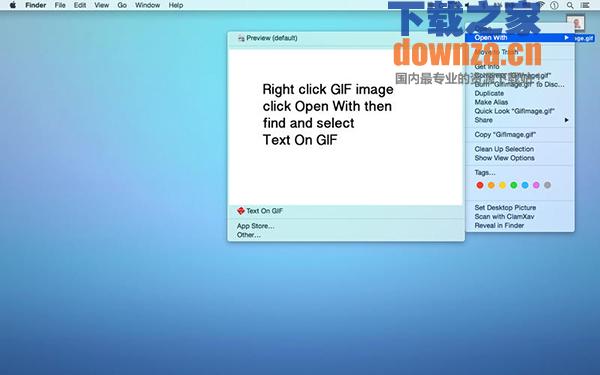Expand the Open With submenu arrow
The height and width of the screenshot is (375, 600).
[566, 38]
